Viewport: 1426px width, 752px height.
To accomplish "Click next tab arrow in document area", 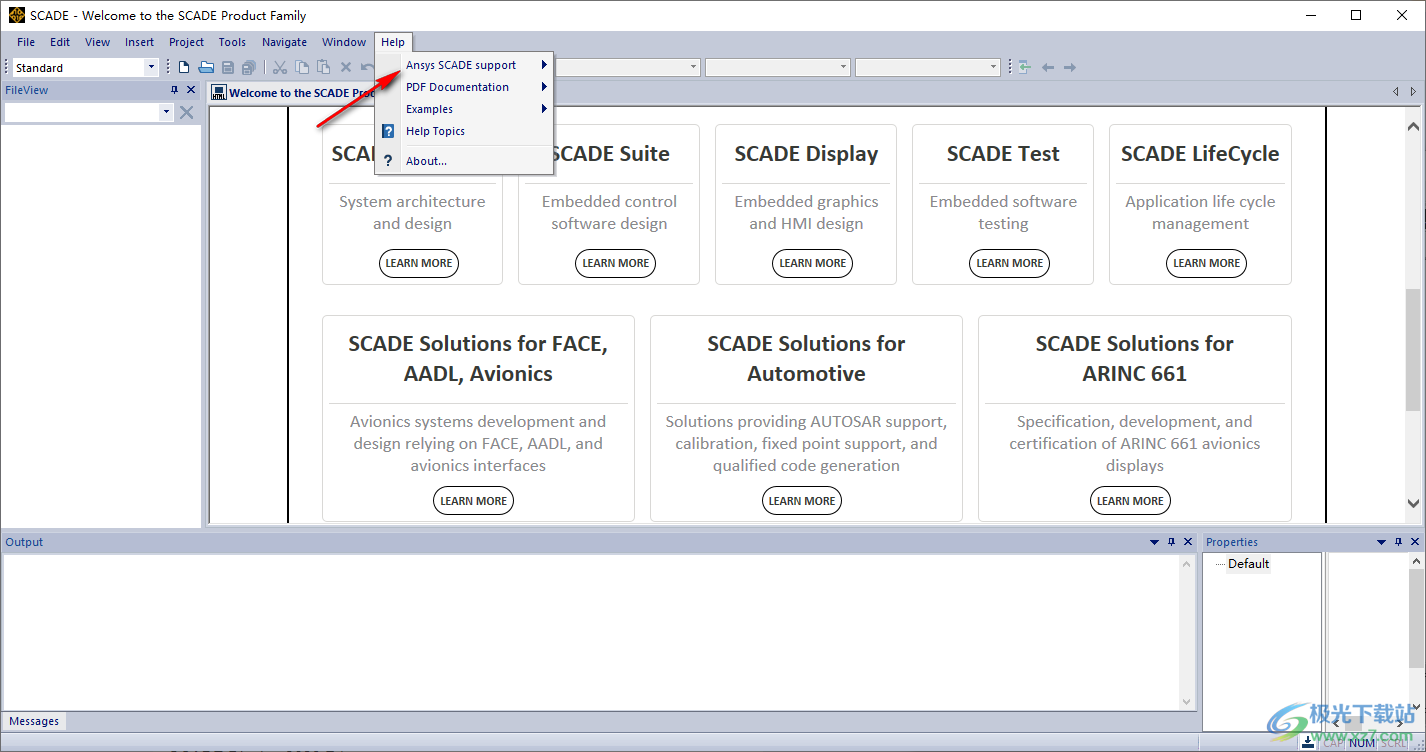I will coord(1413,92).
